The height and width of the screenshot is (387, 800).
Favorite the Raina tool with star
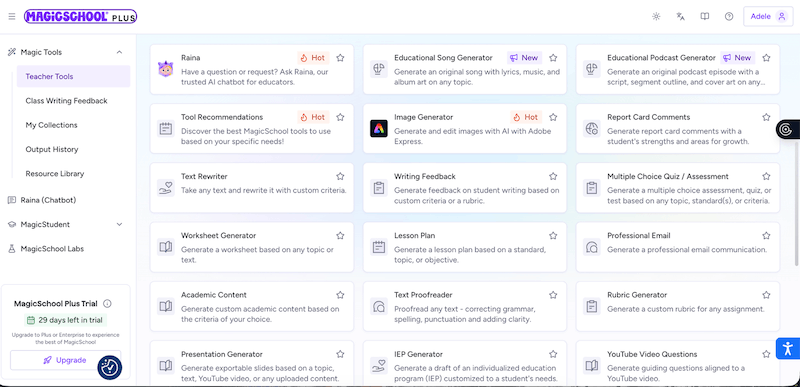tap(340, 58)
